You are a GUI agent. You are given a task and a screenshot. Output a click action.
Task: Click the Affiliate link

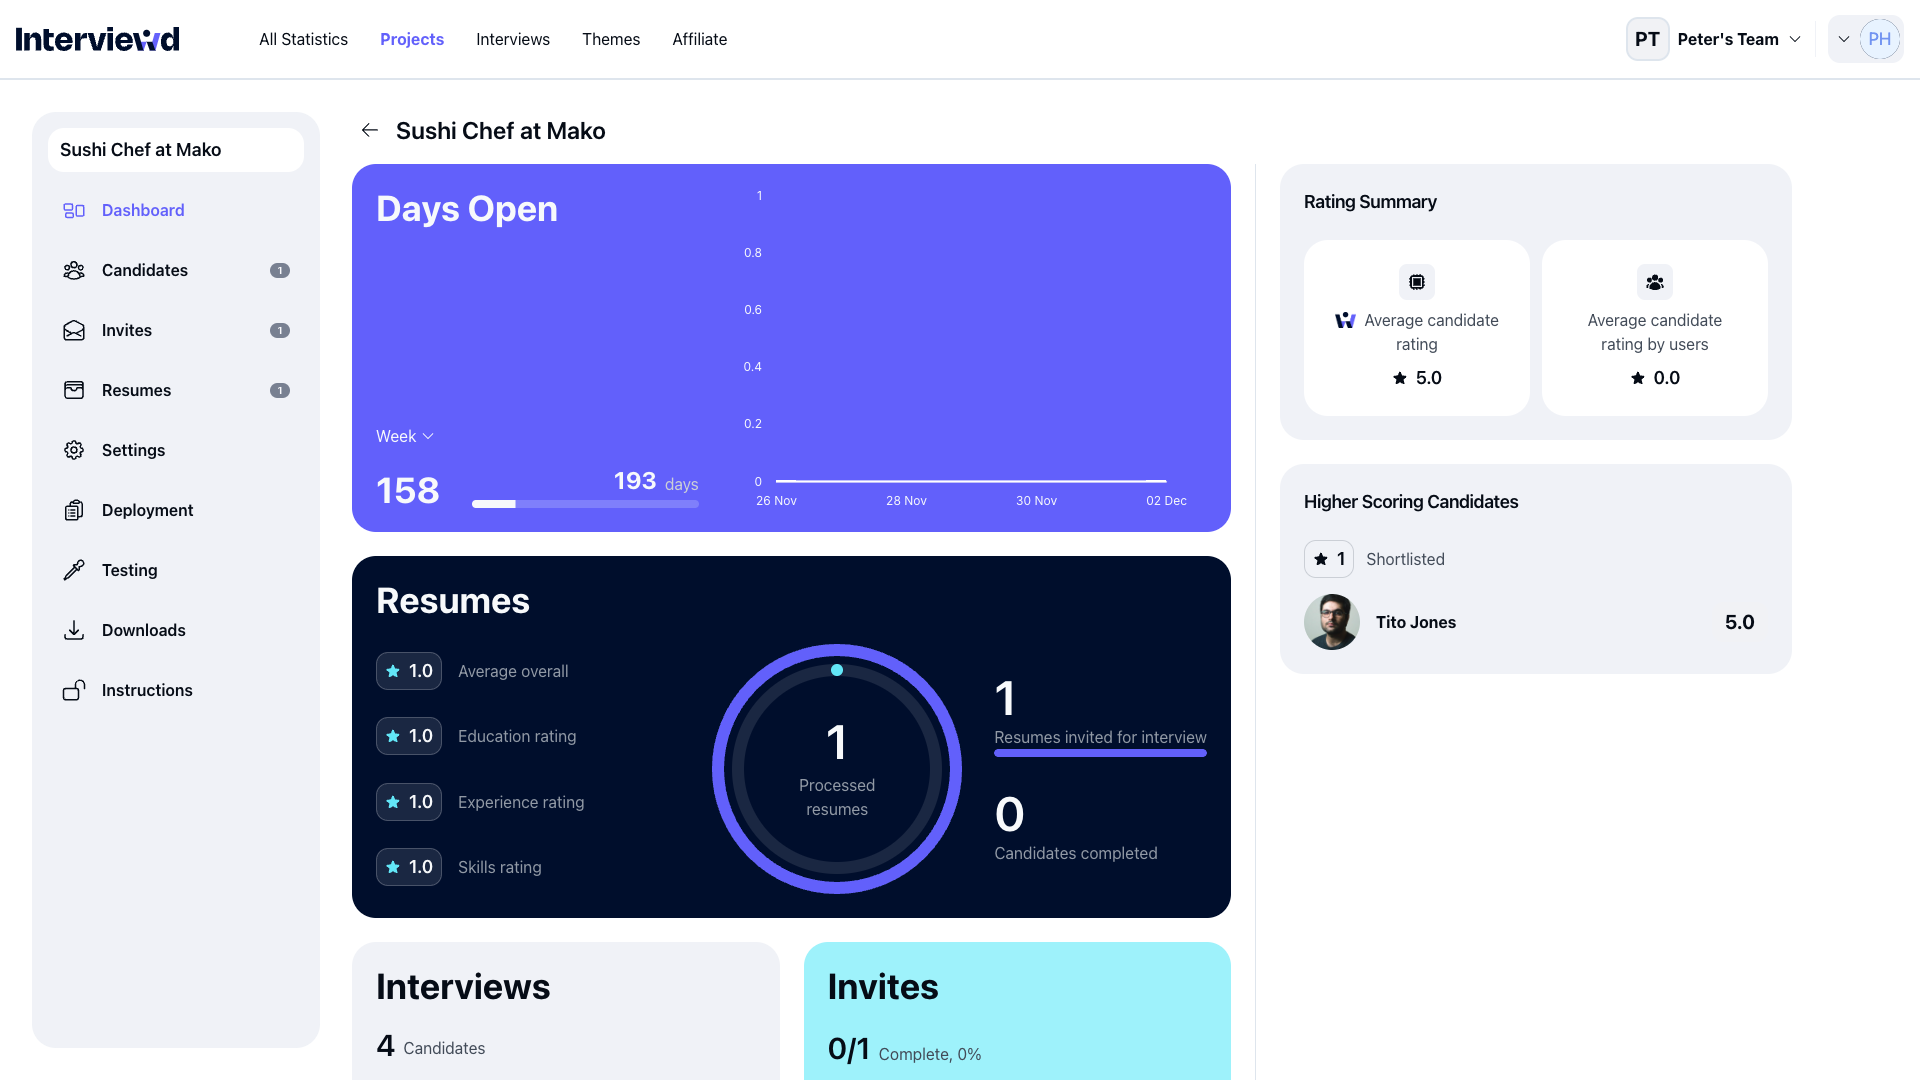[699, 39]
